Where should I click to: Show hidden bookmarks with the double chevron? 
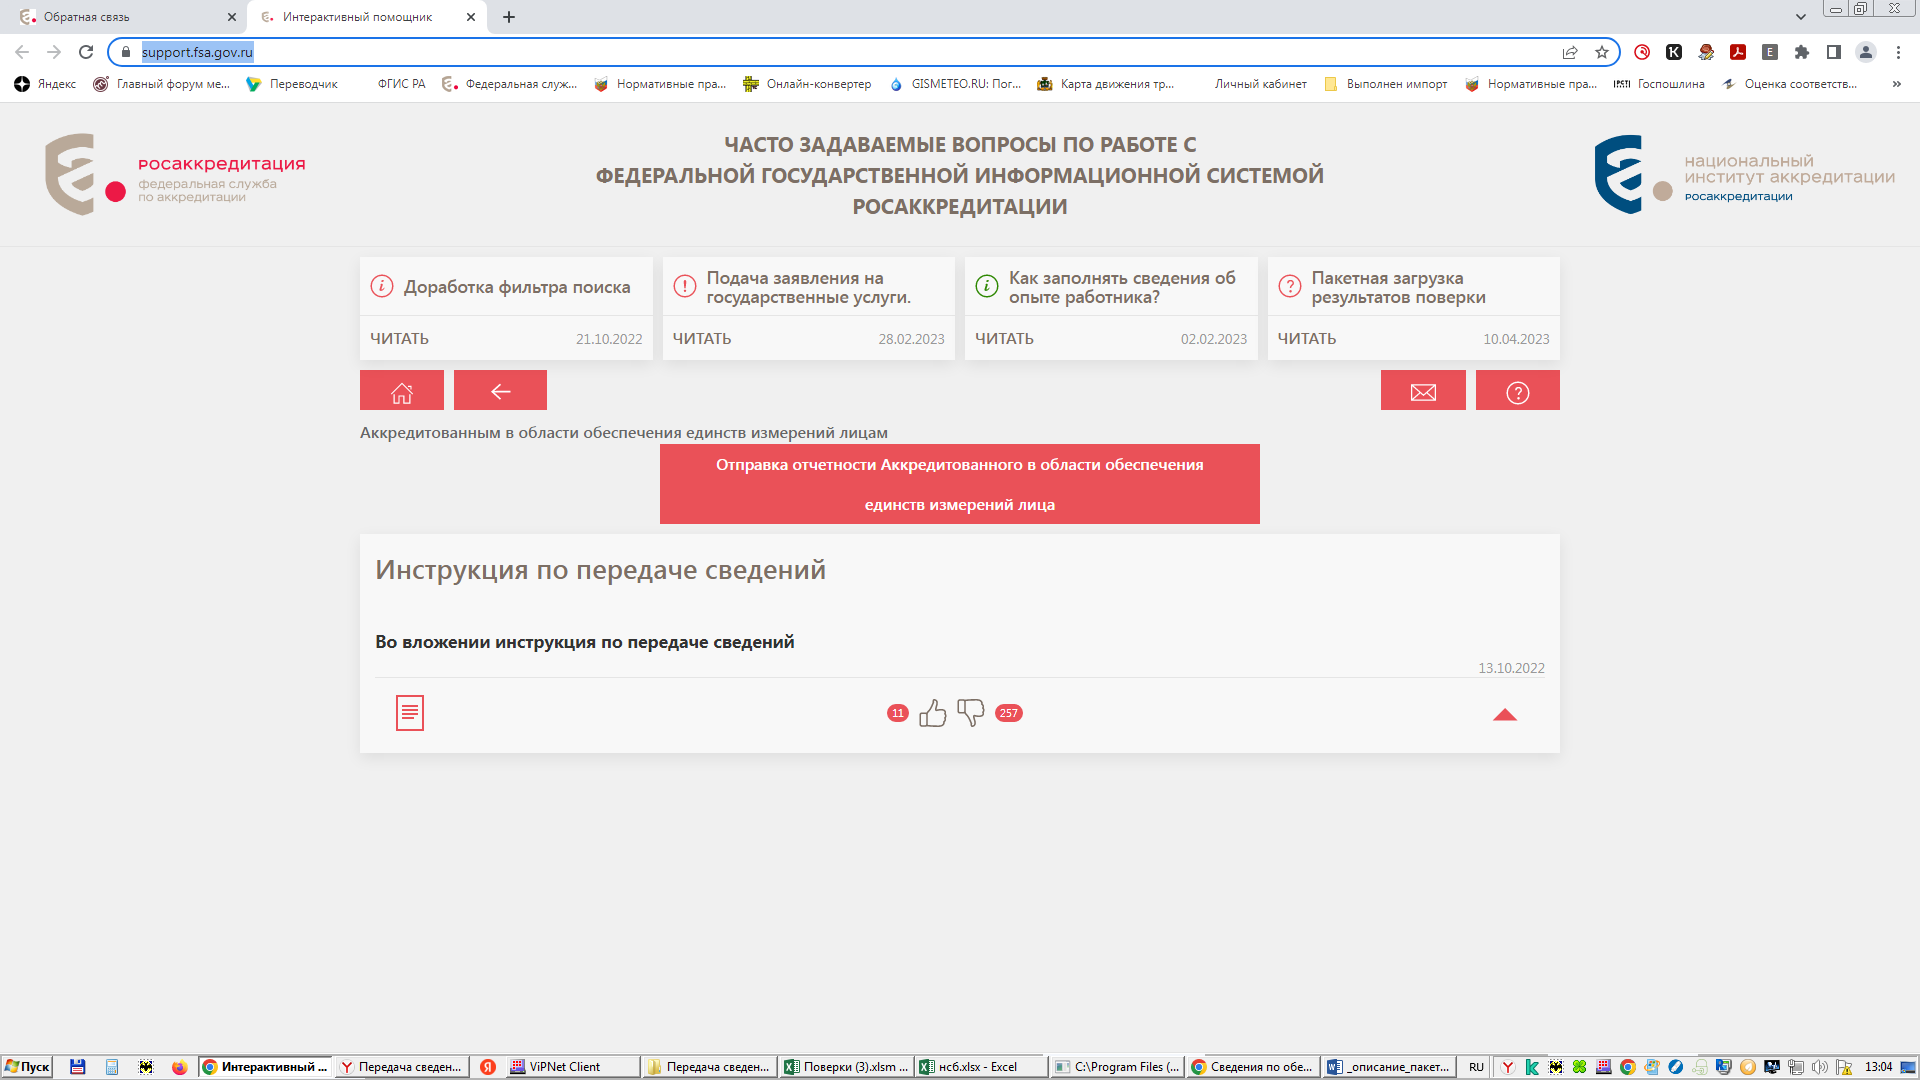(x=1896, y=84)
